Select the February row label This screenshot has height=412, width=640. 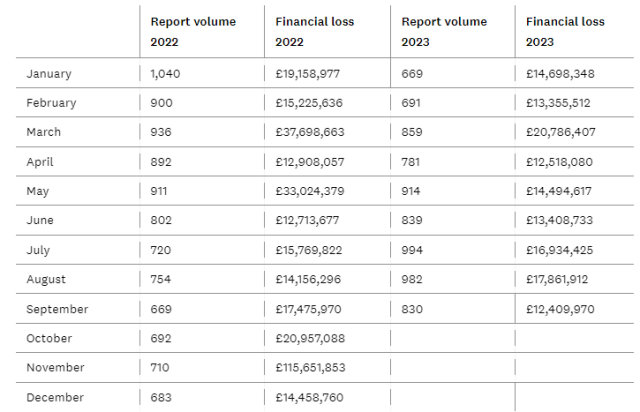[51, 103]
